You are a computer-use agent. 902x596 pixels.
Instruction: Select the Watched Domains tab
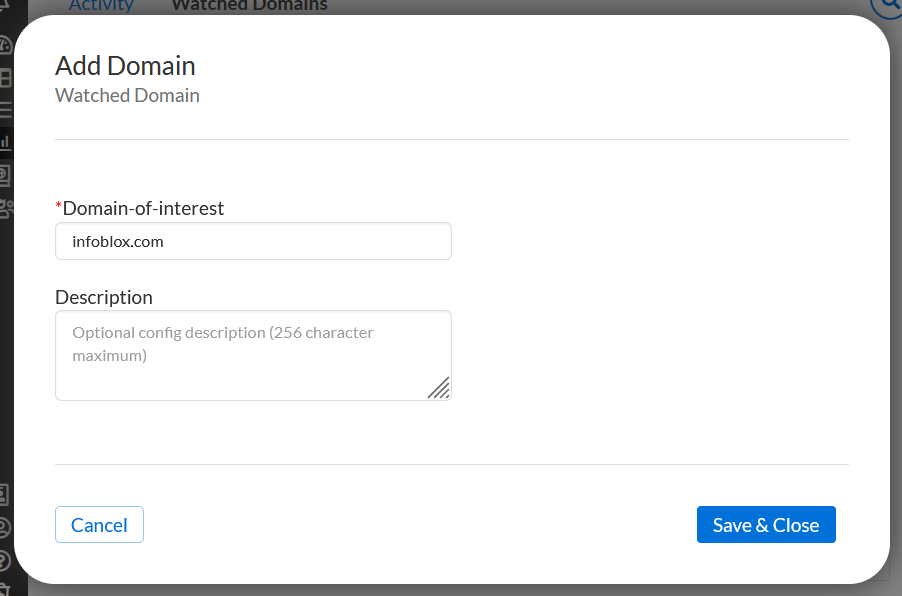pyautogui.click(x=249, y=6)
